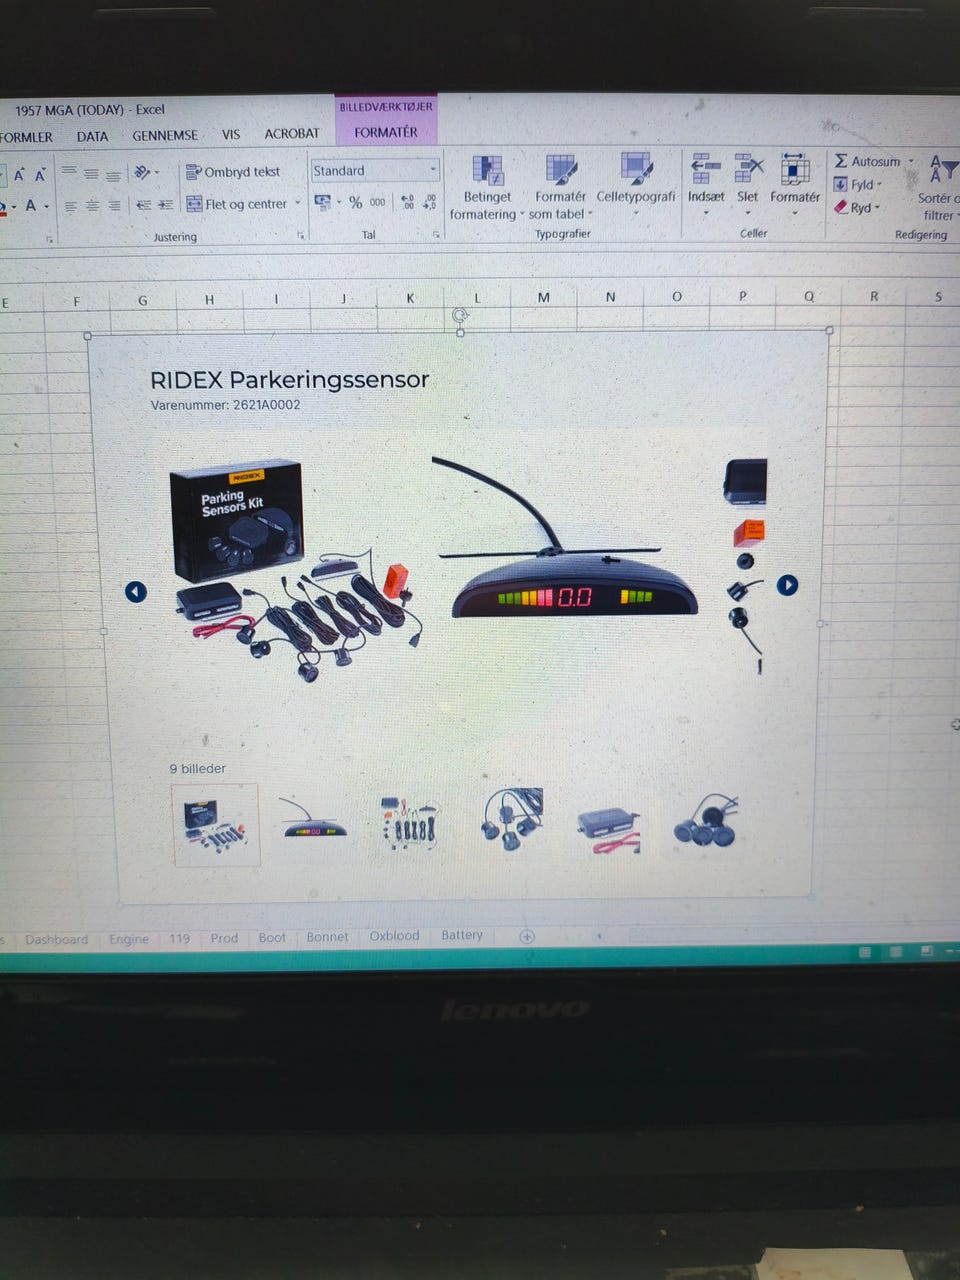This screenshot has height=1280, width=960.
Task: Open Formatér som tabel gallery
Action: pyautogui.click(x=560, y=188)
